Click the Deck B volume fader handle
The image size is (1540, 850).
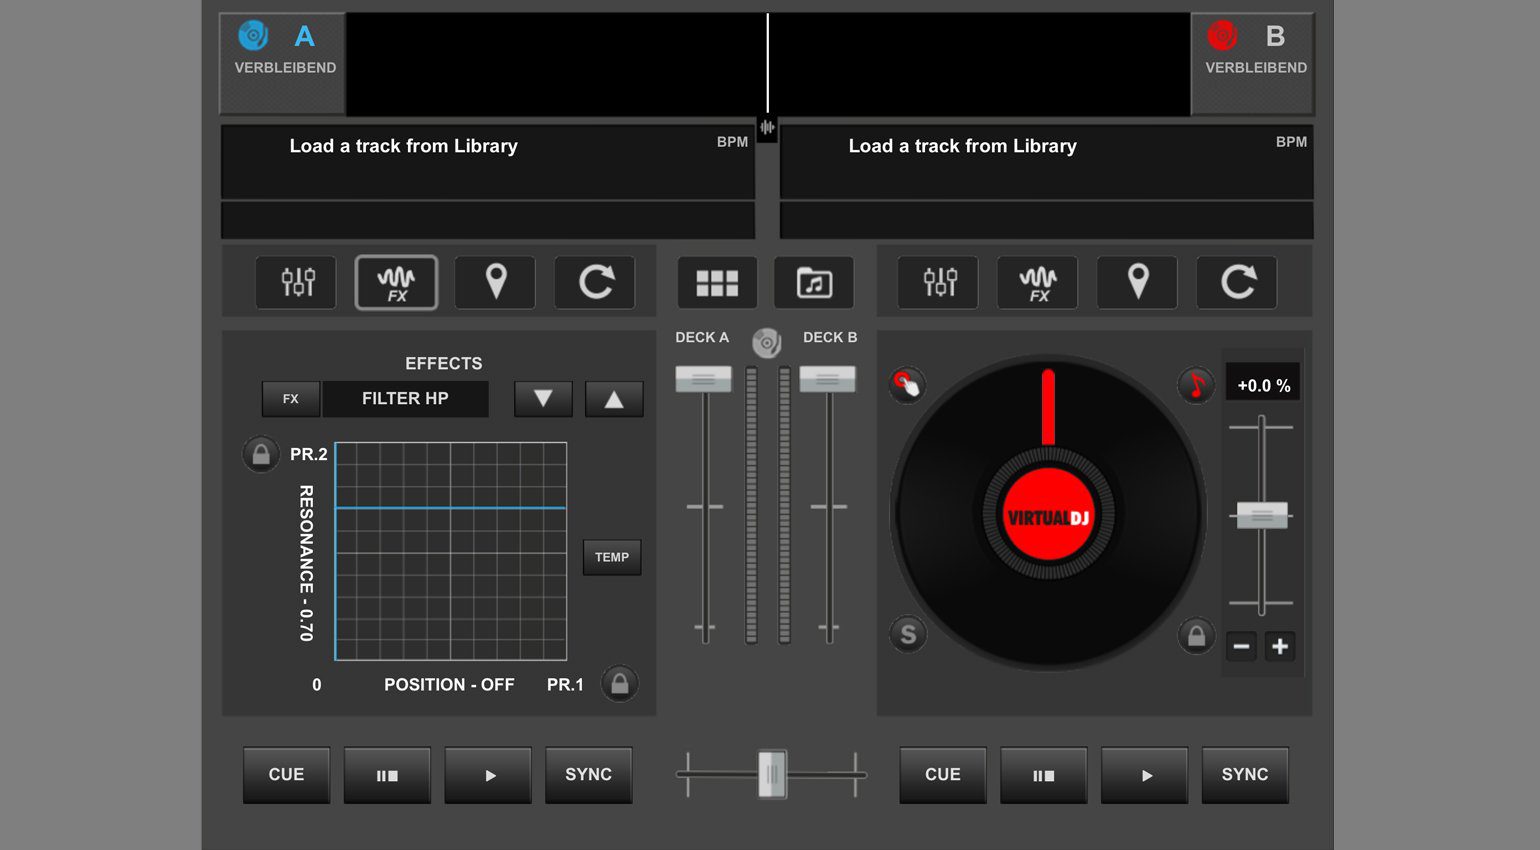(x=827, y=379)
